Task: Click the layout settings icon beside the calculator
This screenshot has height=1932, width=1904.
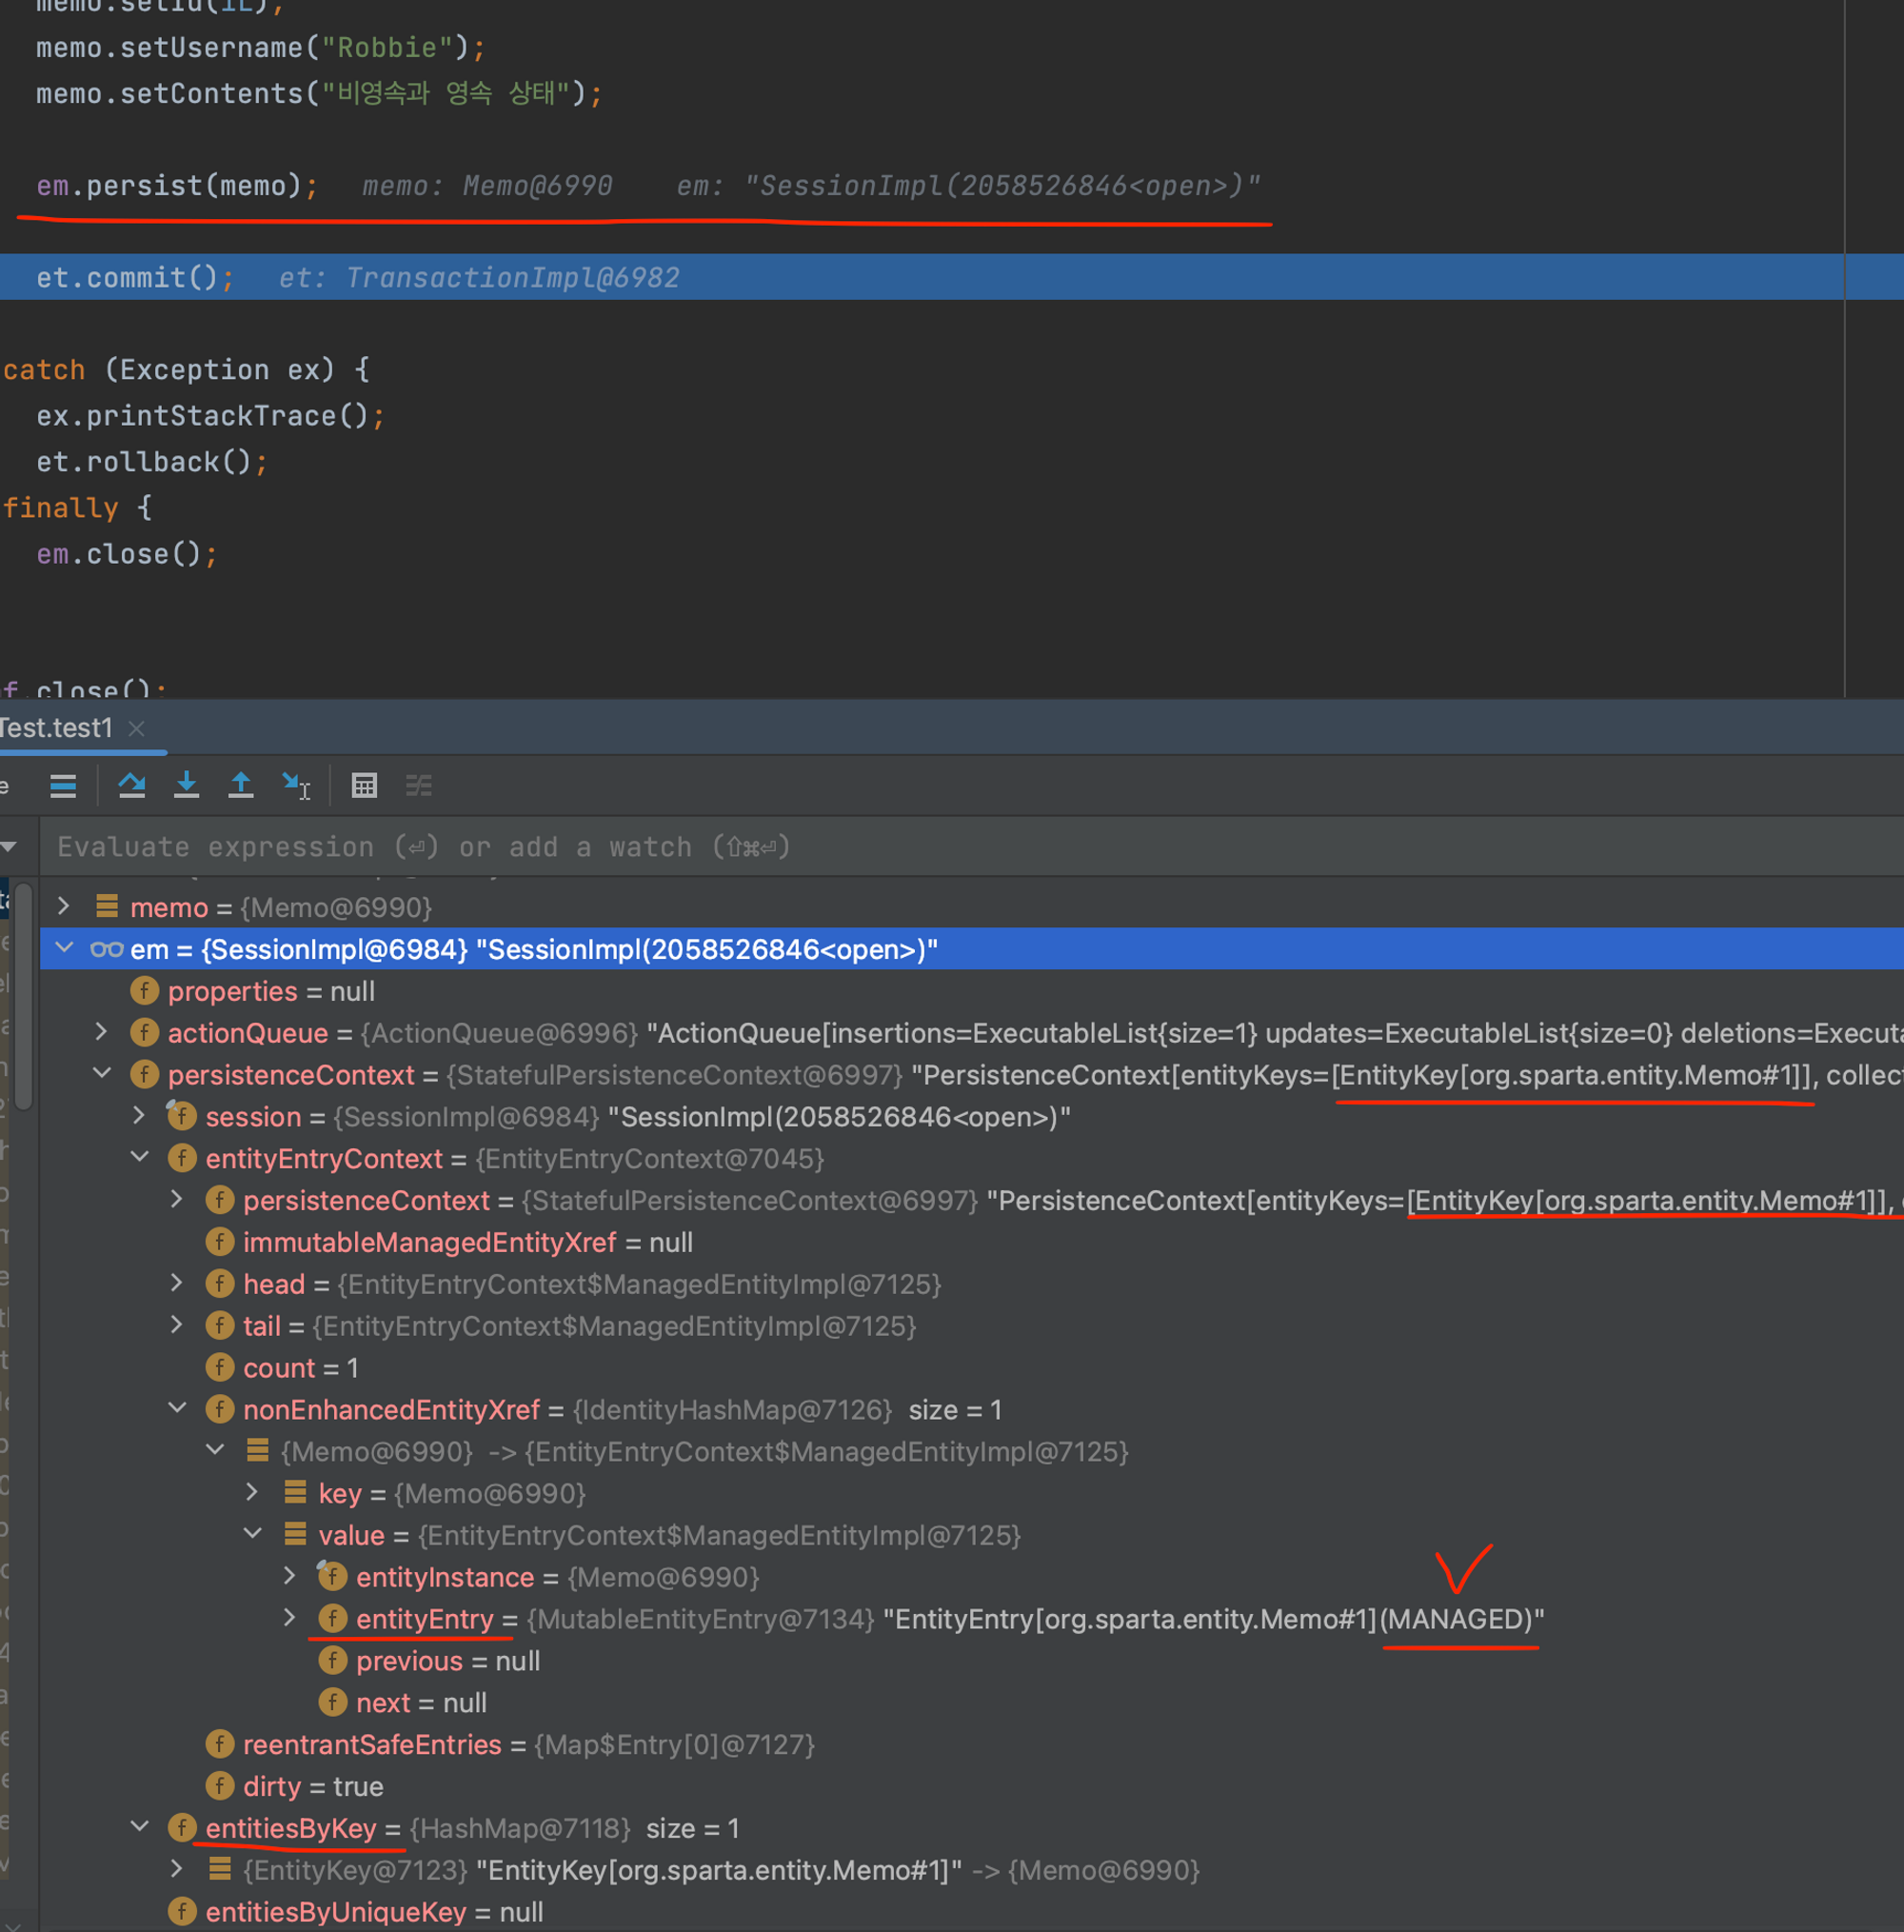Action: click(x=419, y=785)
